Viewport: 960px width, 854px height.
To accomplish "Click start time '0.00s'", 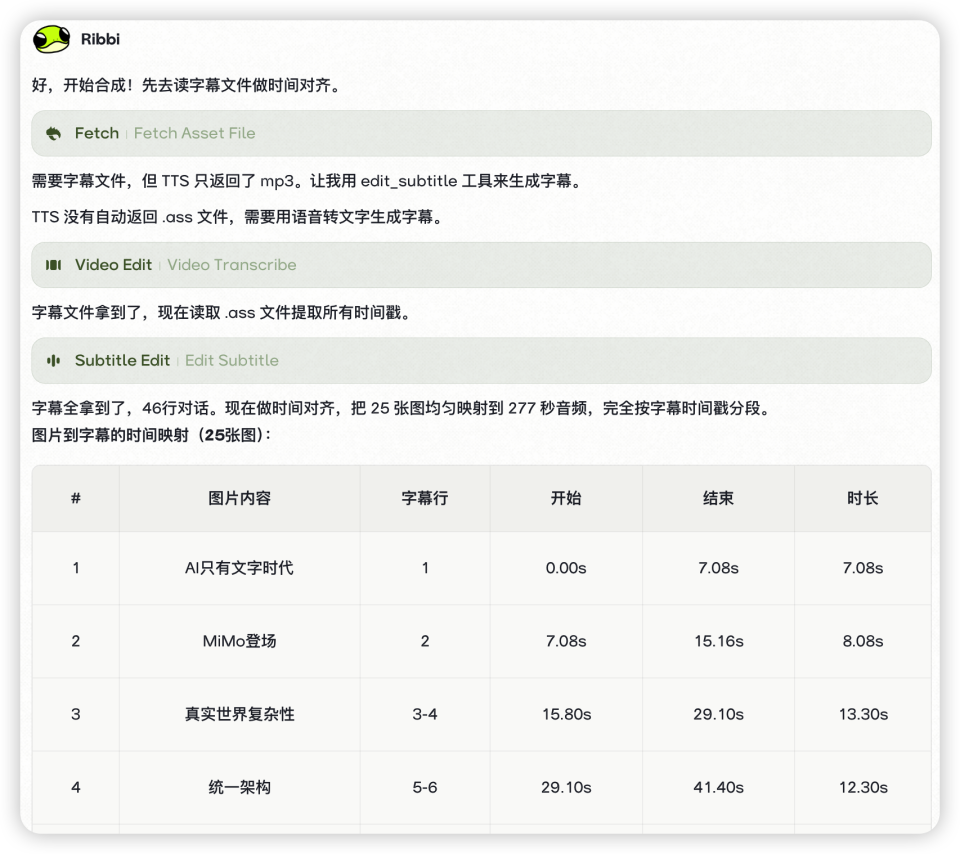I will [x=566, y=567].
